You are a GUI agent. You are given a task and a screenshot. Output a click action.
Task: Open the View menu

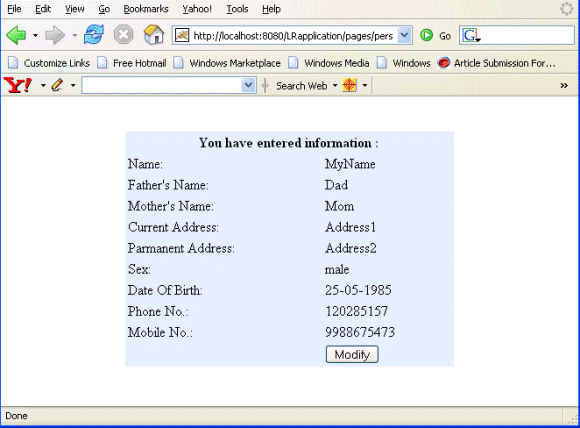pyautogui.click(x=74, y=9)
